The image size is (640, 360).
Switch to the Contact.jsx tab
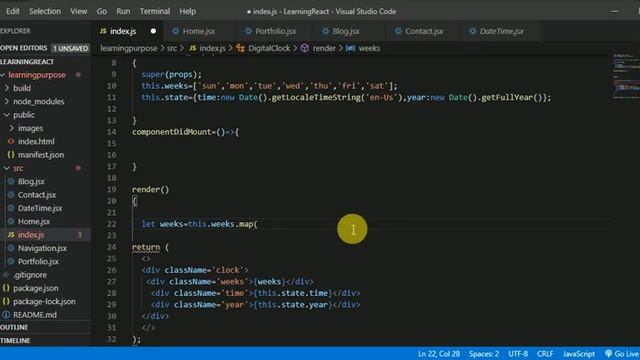pyautogui.click(x=424, y=31)
